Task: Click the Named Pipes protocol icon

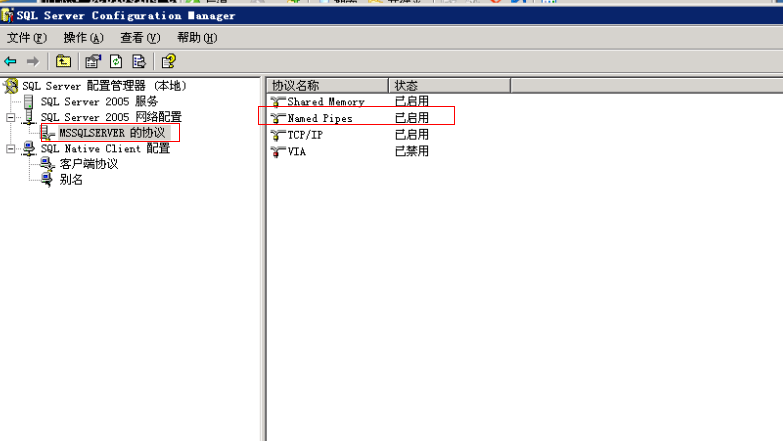Action: pos(278,118)
